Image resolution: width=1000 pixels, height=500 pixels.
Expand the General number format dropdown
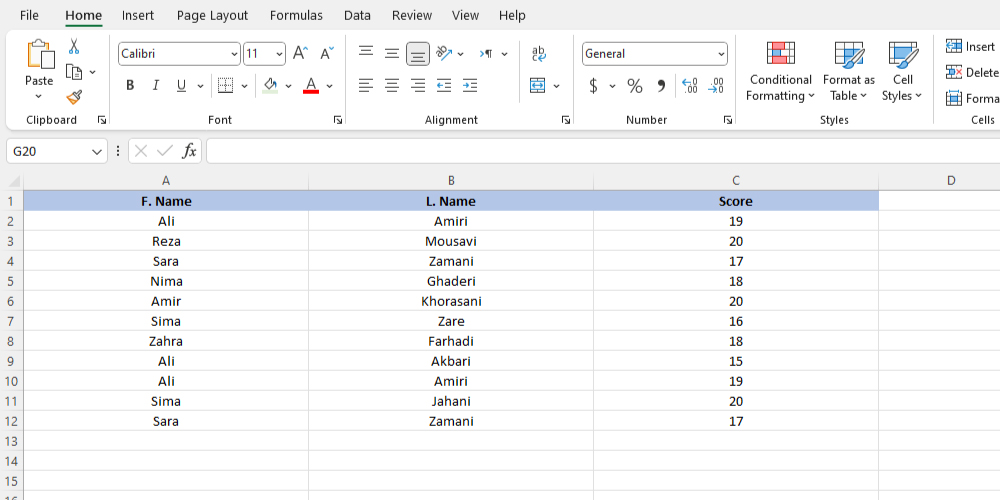click(x=721, y=54)
